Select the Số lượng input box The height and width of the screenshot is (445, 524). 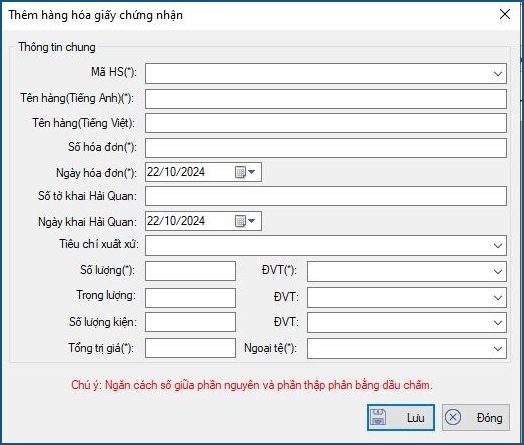(190, 271)
